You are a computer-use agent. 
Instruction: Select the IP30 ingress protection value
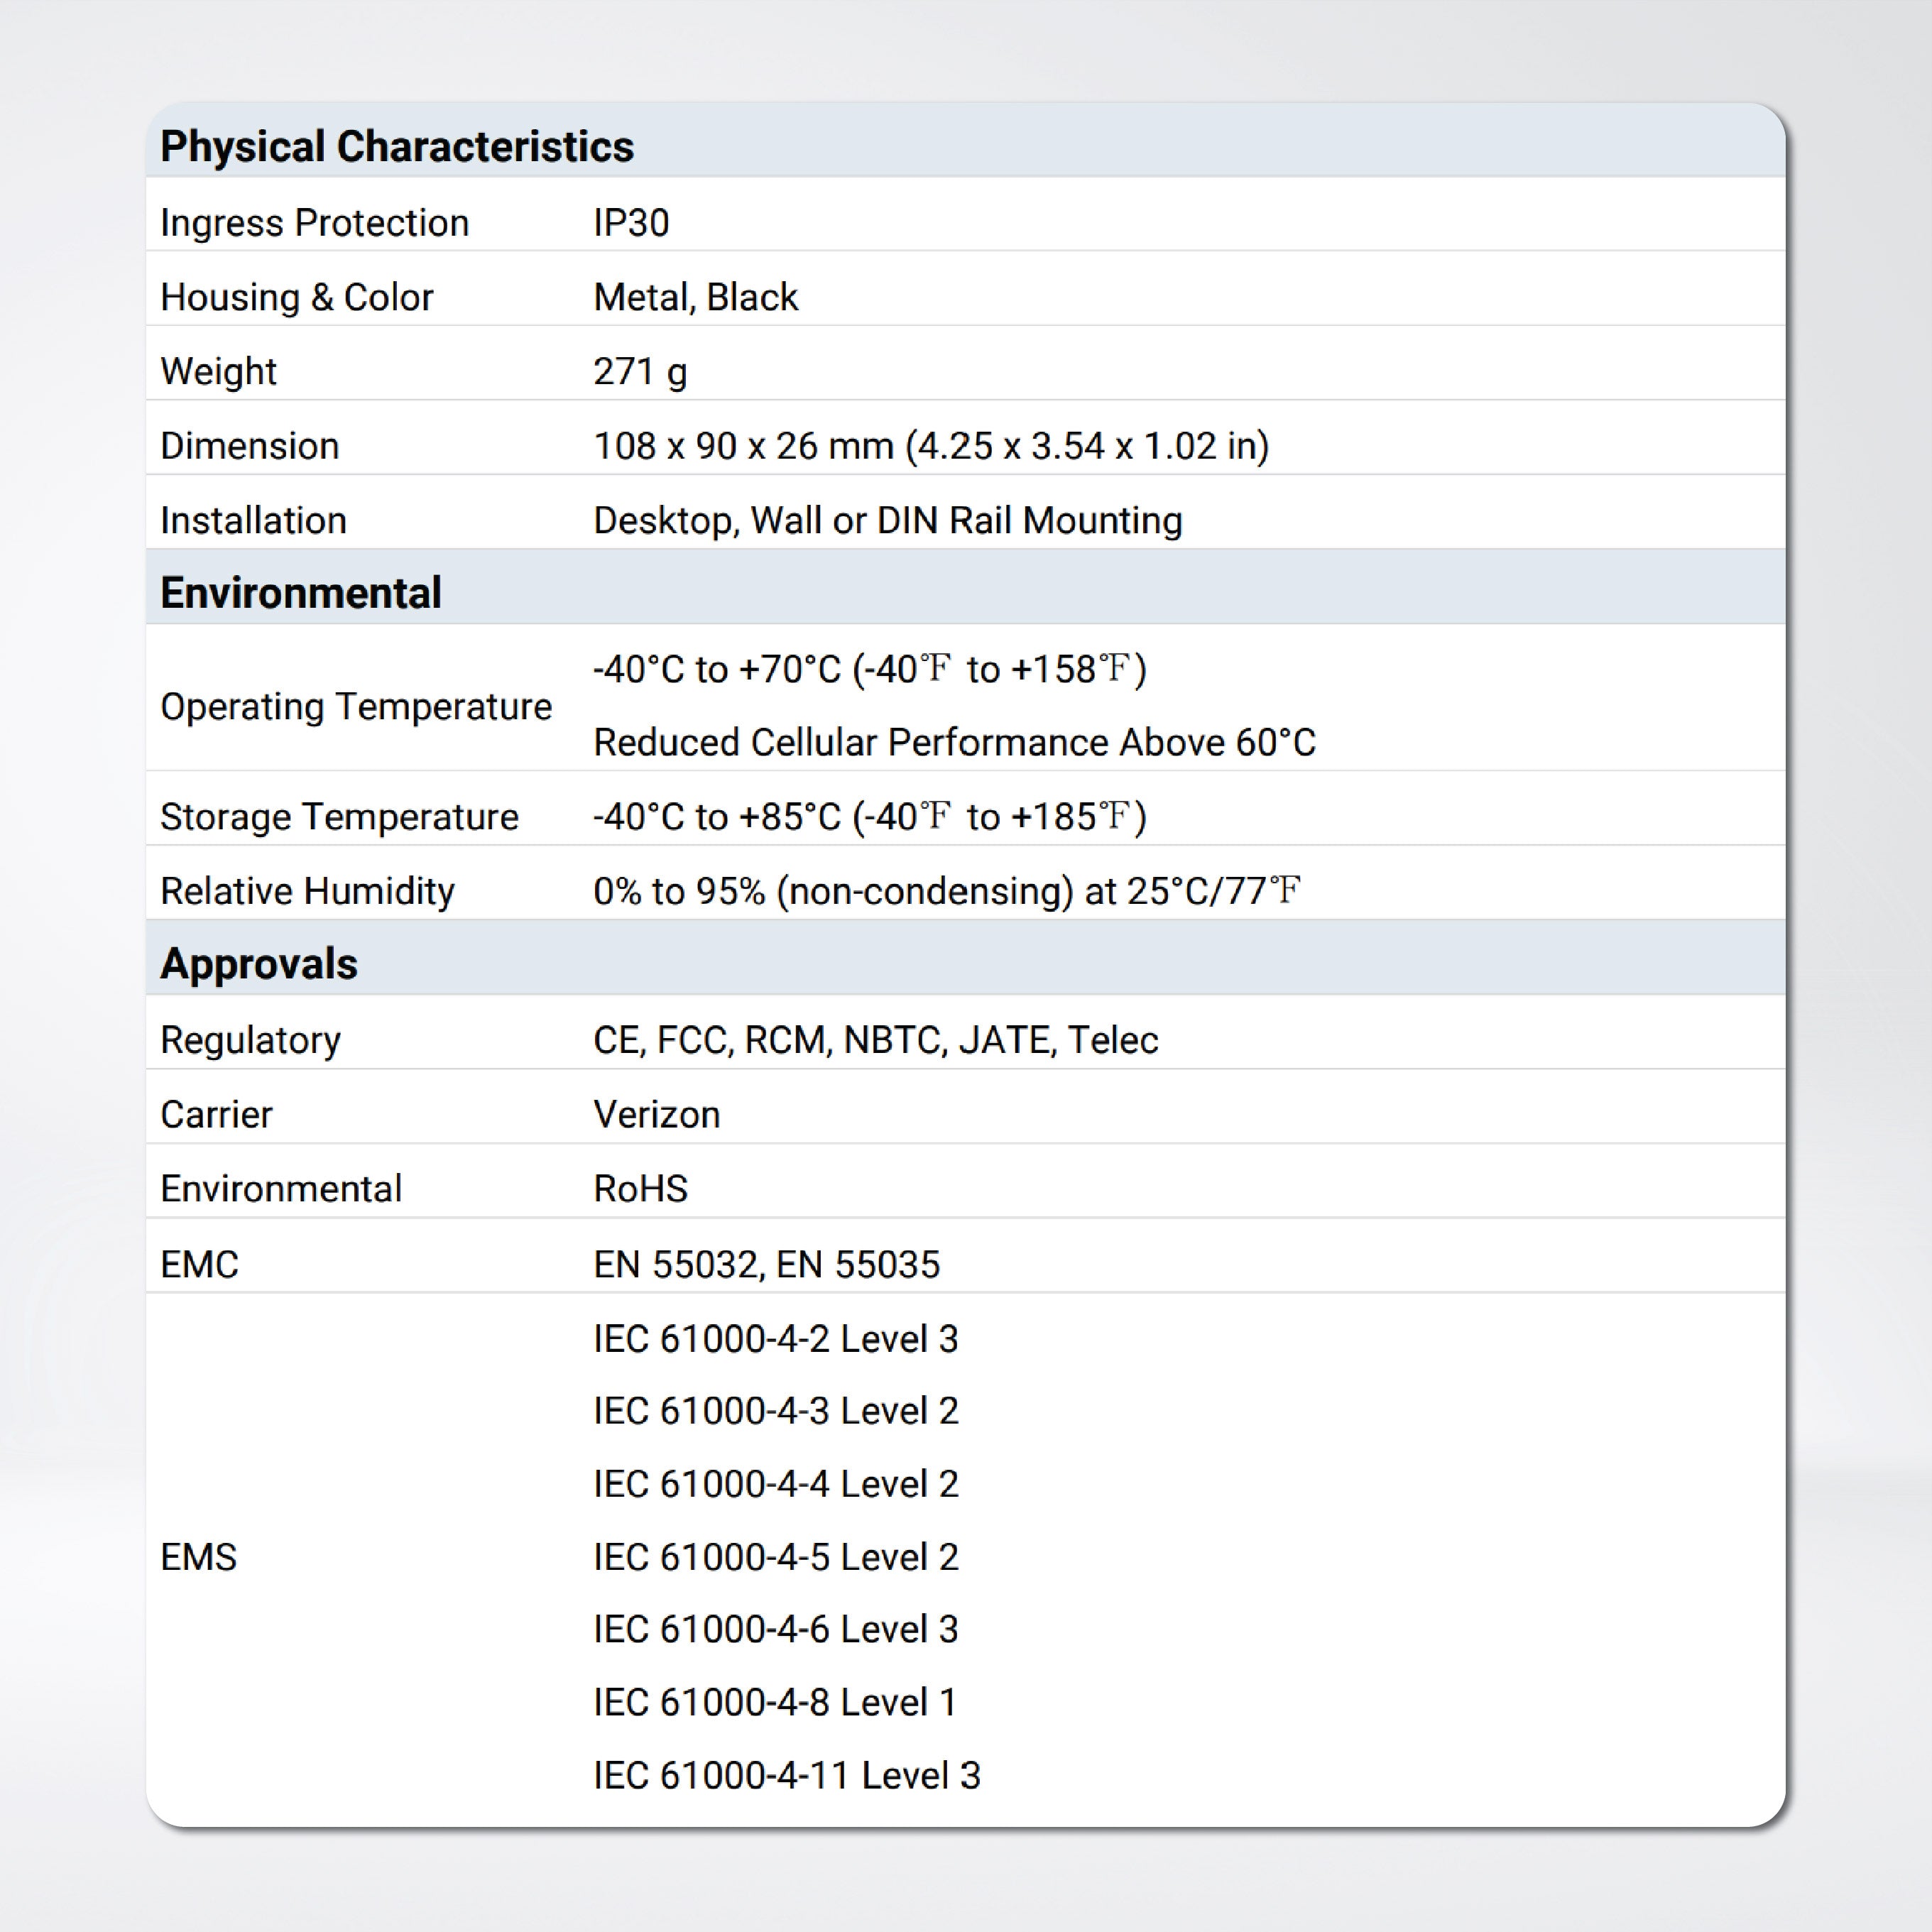tap(631, 223)
